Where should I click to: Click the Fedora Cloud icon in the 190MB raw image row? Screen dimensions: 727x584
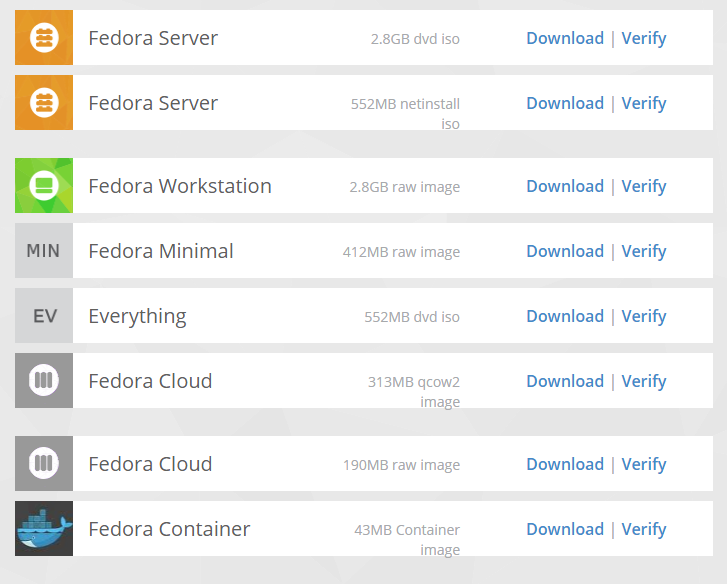44,463
